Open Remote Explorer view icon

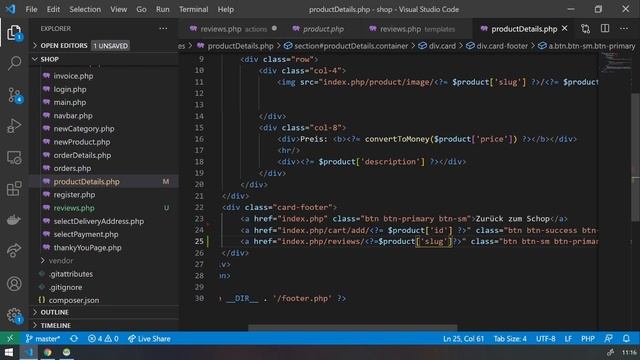point(14,158)
